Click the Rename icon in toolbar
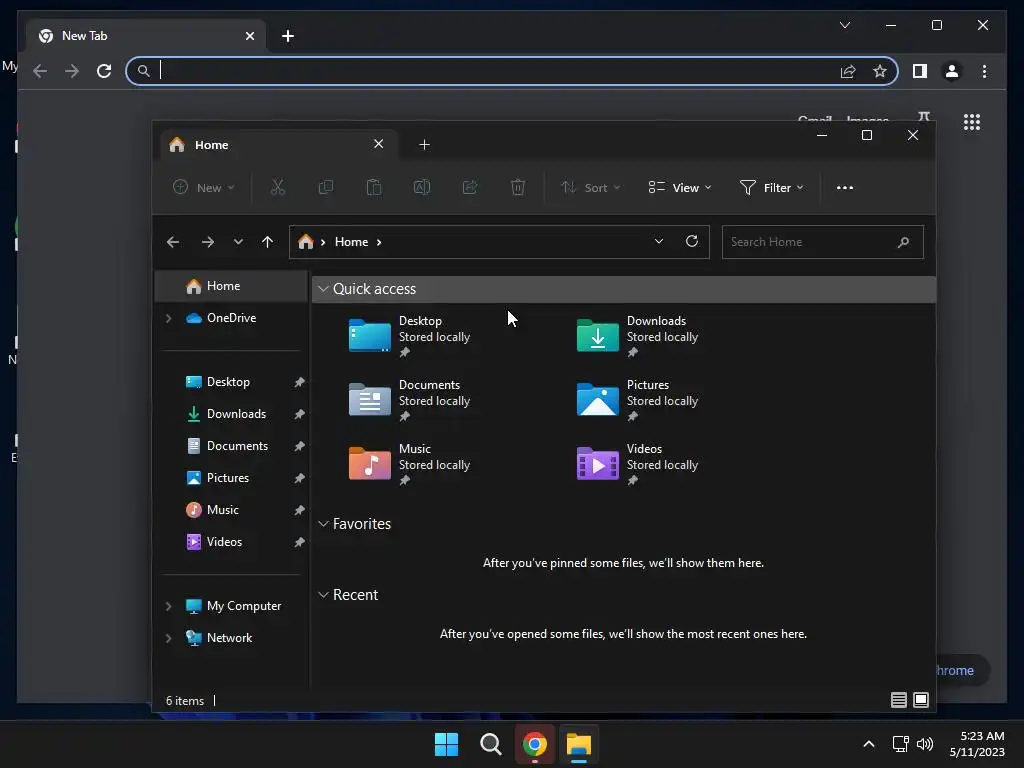1024x768 pixels. coord(422,187)
